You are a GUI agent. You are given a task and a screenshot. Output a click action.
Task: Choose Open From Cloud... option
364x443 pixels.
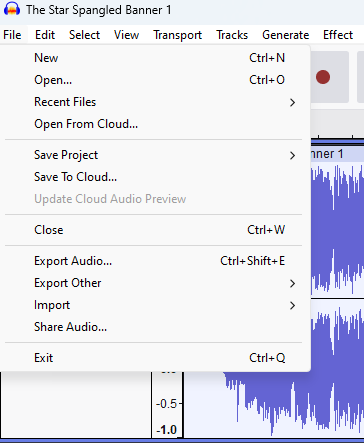point(155,124)
